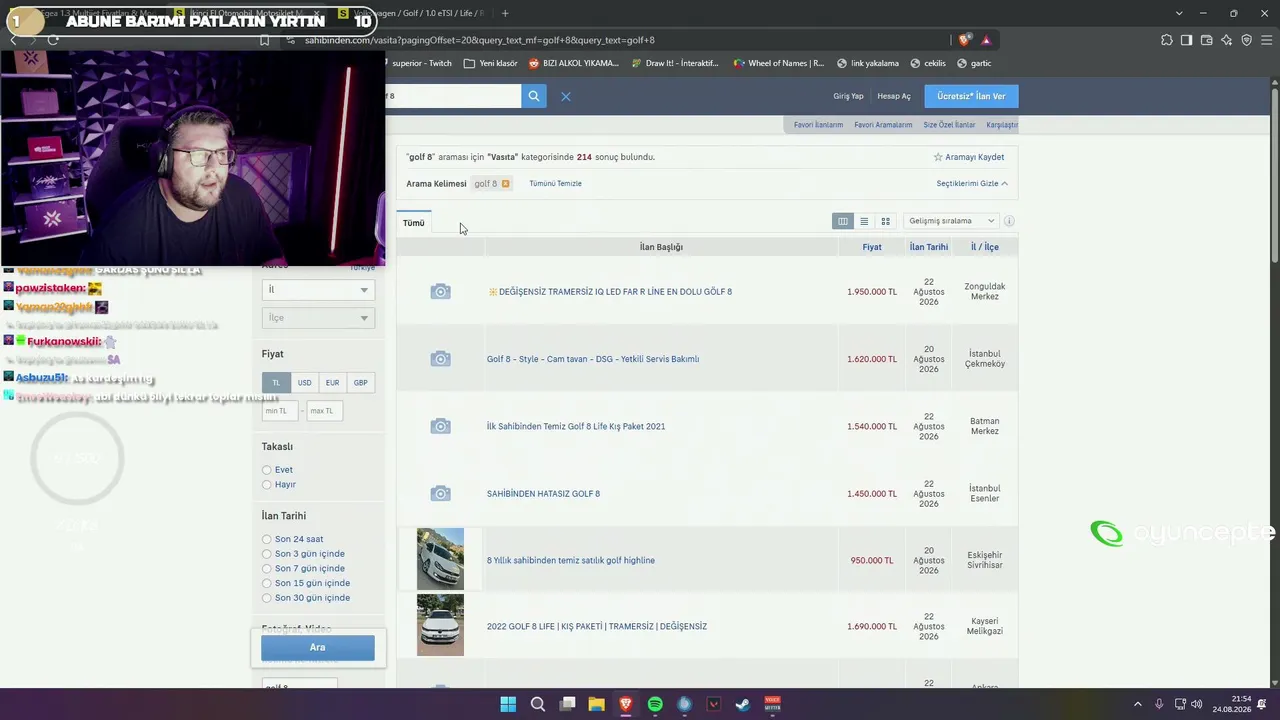Image resolution: width=1280 pixels, height=720 pixels.
Task: Select GBP as the price currency
Action: [360, 383]
